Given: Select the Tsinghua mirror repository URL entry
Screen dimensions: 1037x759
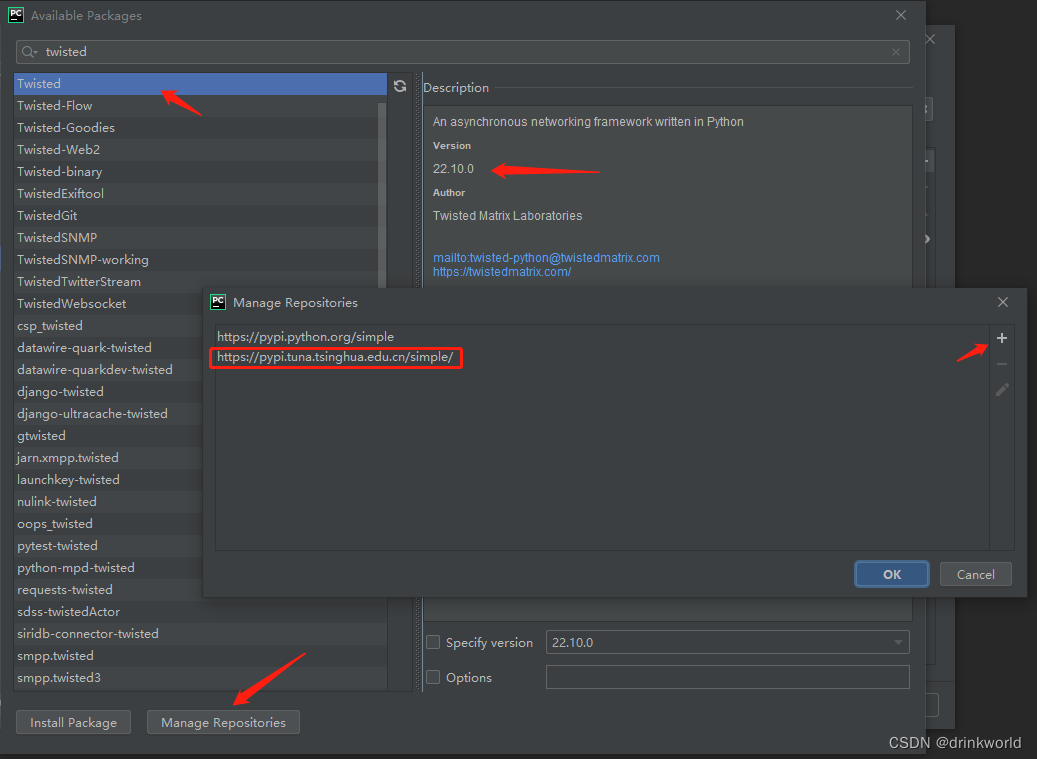Looking at the screenshot, I should pyautogui.click(x=335, y=357).
